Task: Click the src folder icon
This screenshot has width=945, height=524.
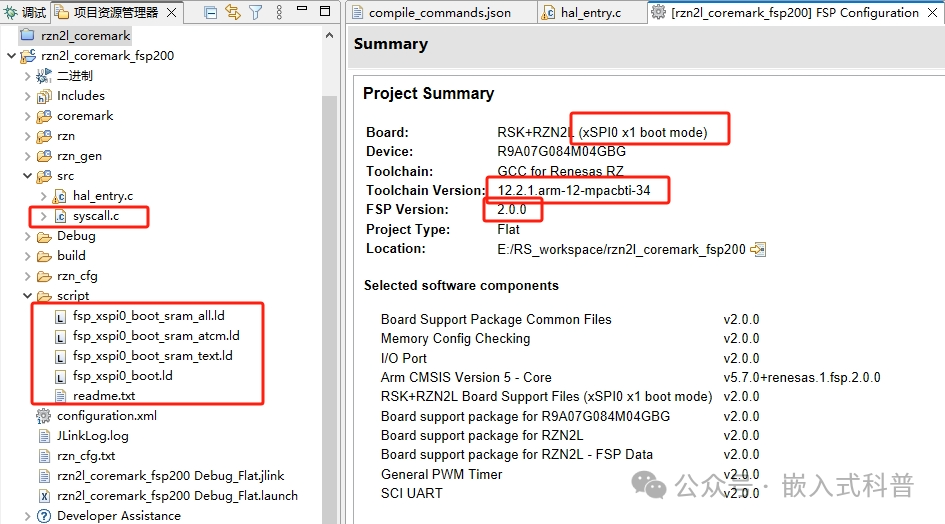Action: tap(43, 176)
